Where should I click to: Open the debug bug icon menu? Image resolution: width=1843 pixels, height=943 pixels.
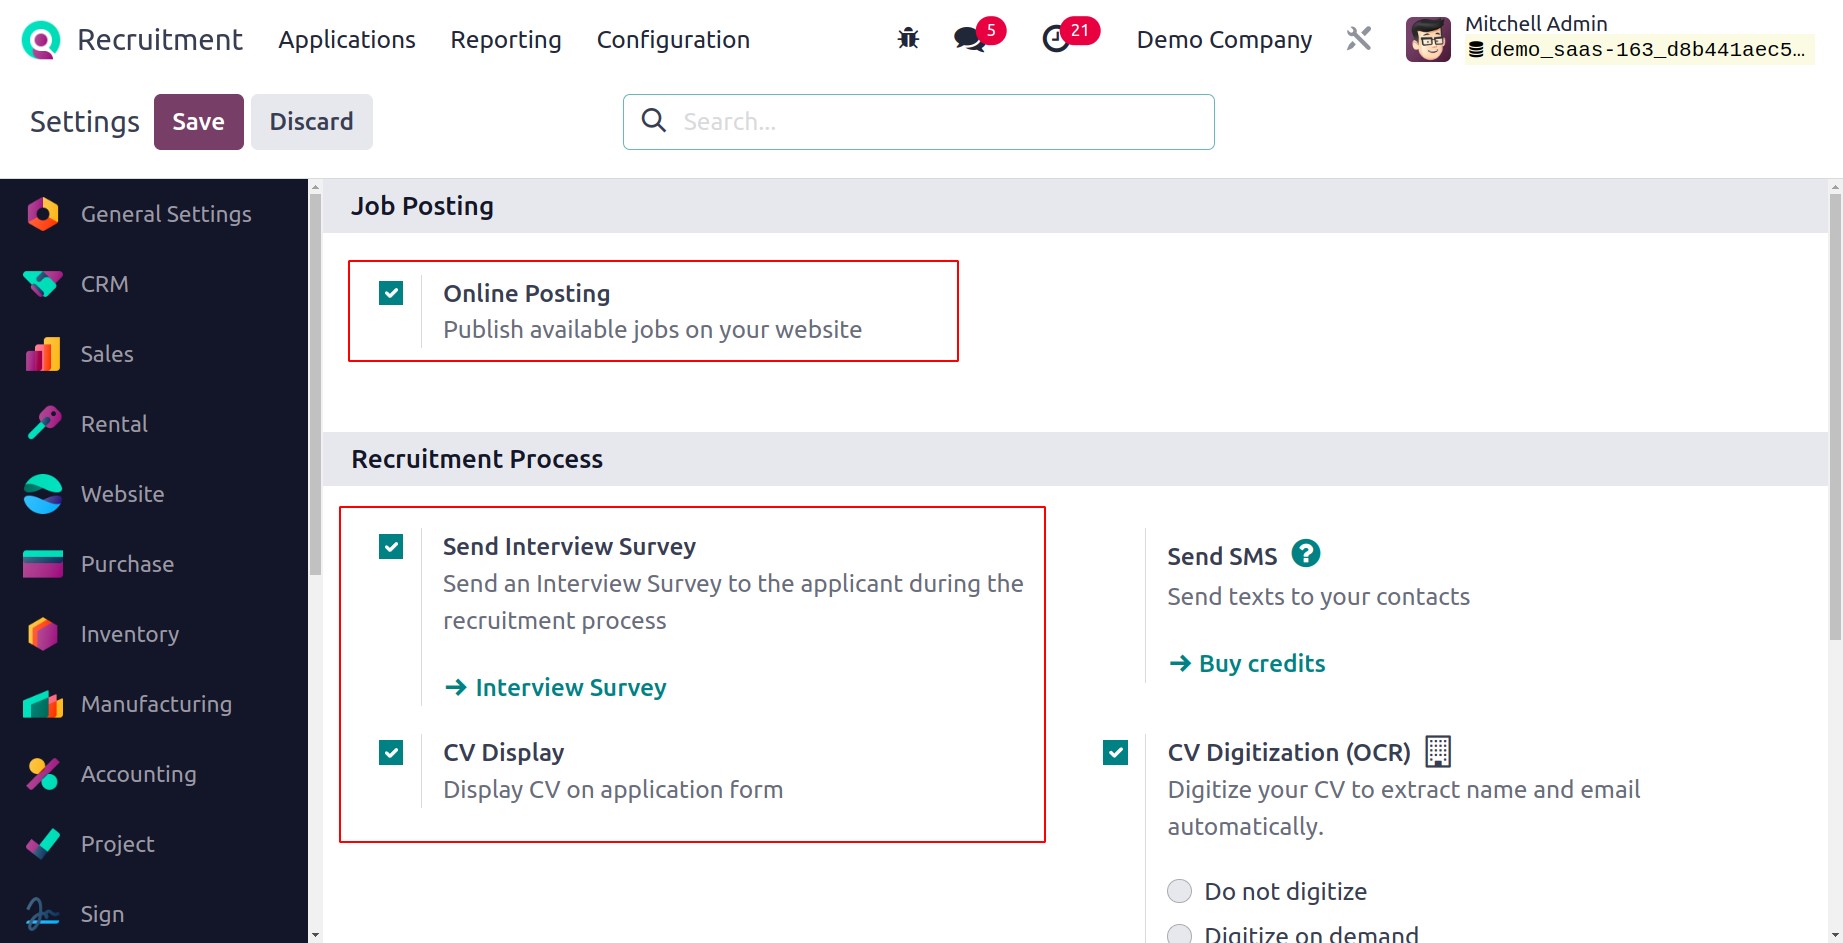908,39
